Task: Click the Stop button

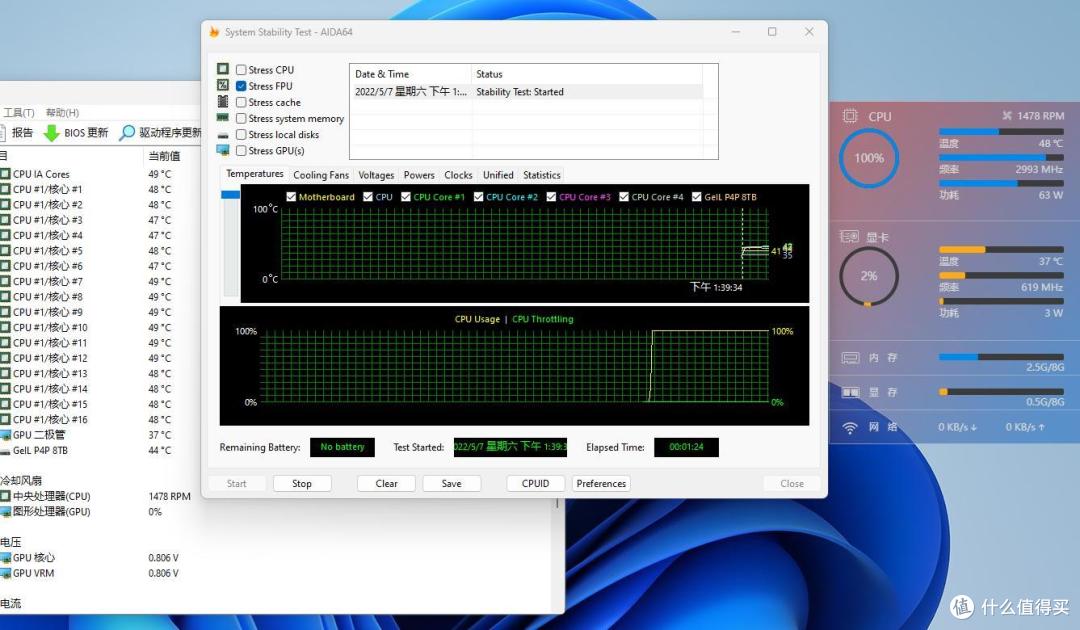Action: [x=302, y=483]
